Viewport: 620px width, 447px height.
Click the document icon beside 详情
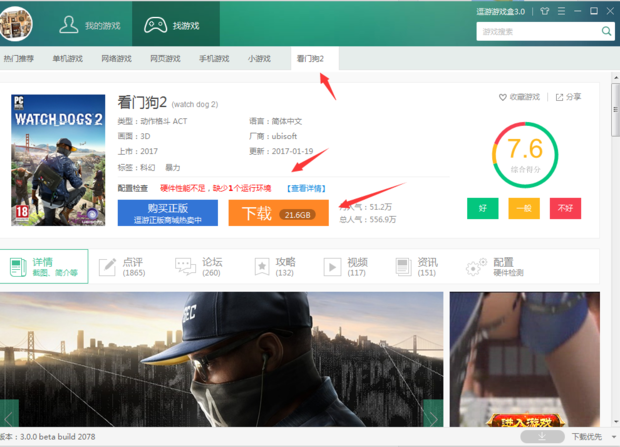coord(18,267)
